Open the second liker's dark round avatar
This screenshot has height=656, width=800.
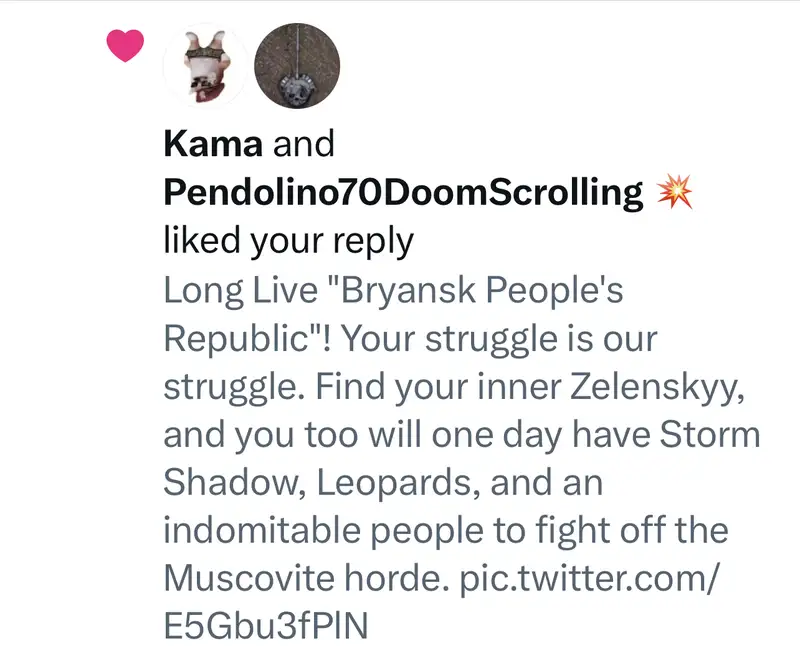click(x=297, y=65)
